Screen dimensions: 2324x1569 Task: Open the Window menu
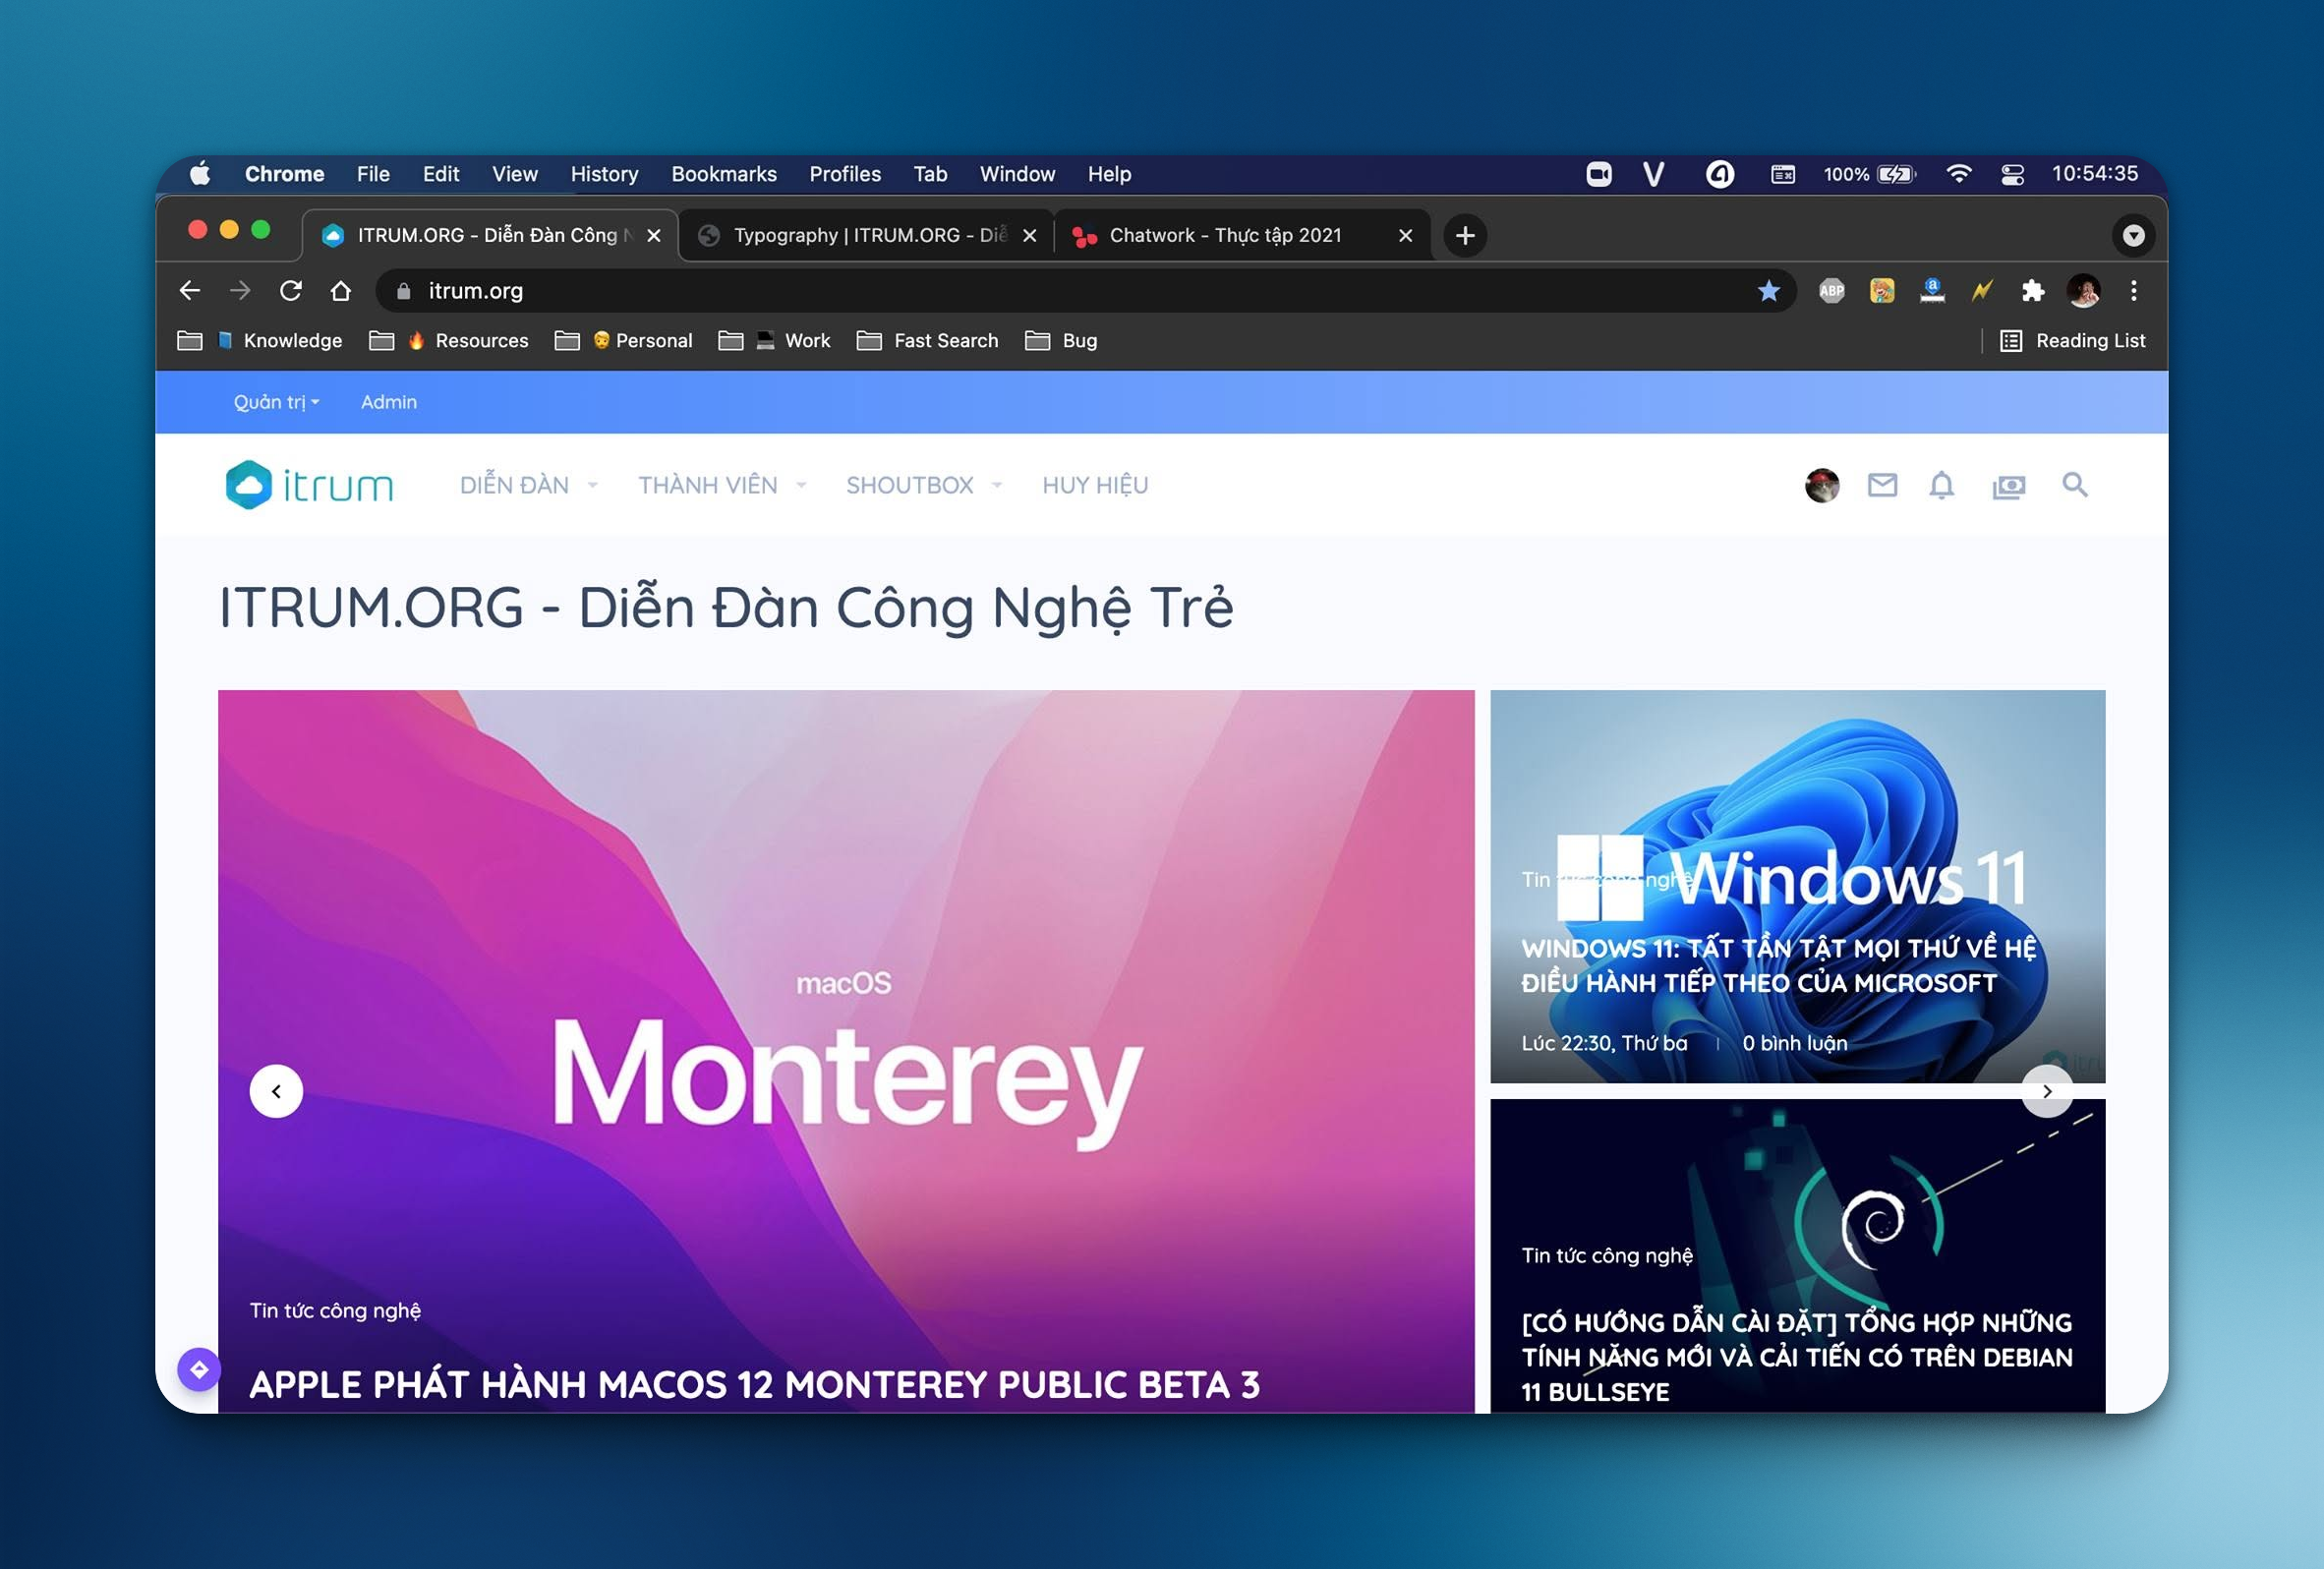[1017, 174]
